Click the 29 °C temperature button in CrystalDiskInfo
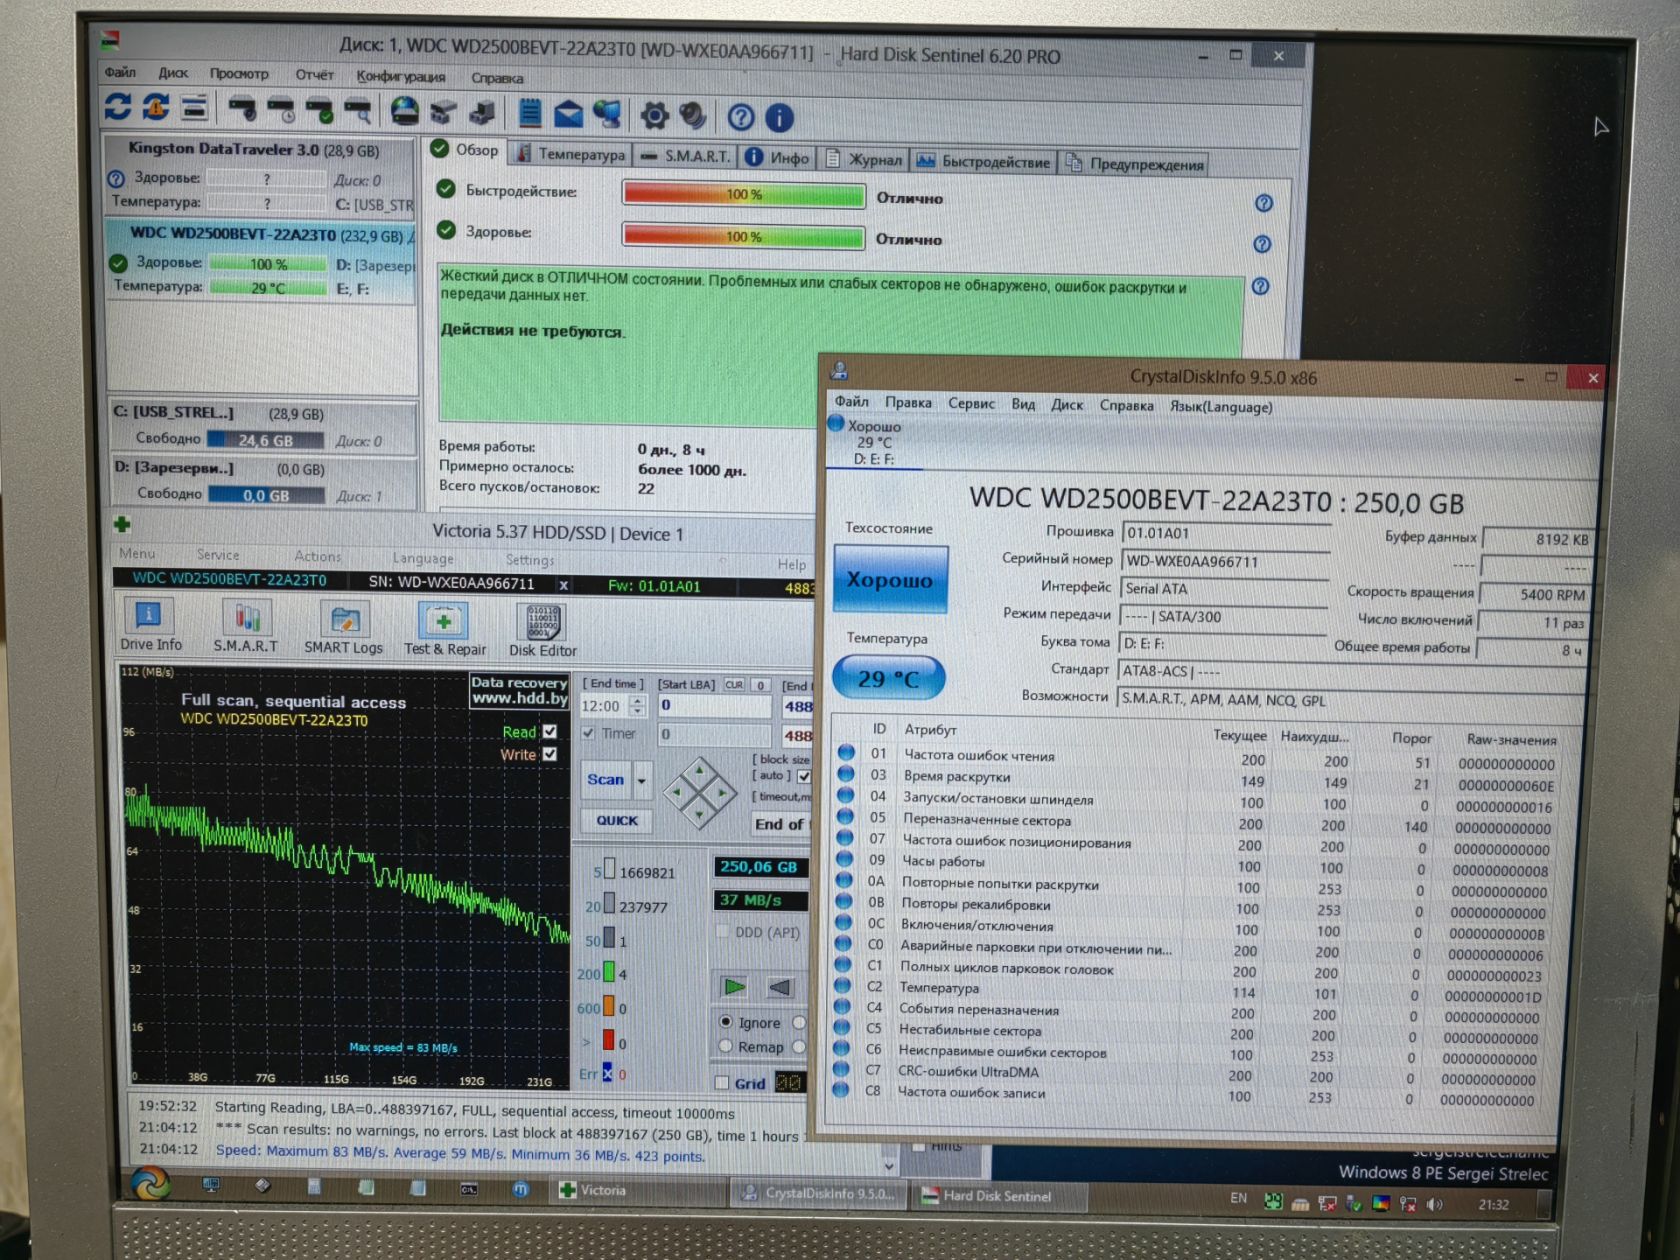 [x=888, y=678]
